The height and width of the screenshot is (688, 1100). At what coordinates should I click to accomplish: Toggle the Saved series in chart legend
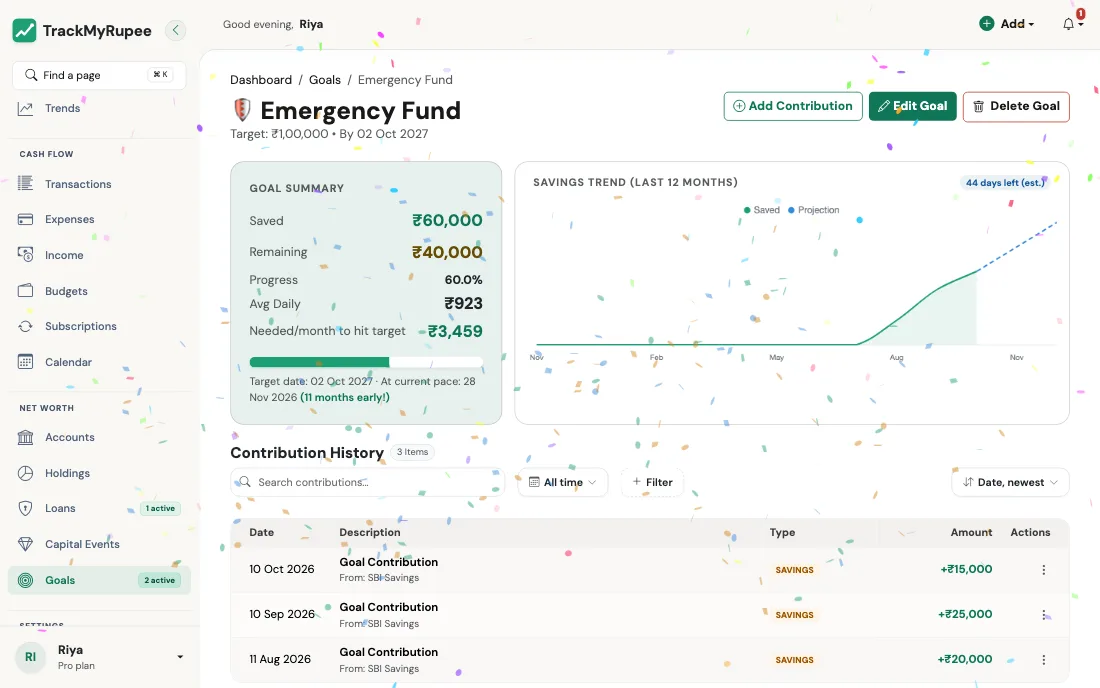click(x=762, y=210)
